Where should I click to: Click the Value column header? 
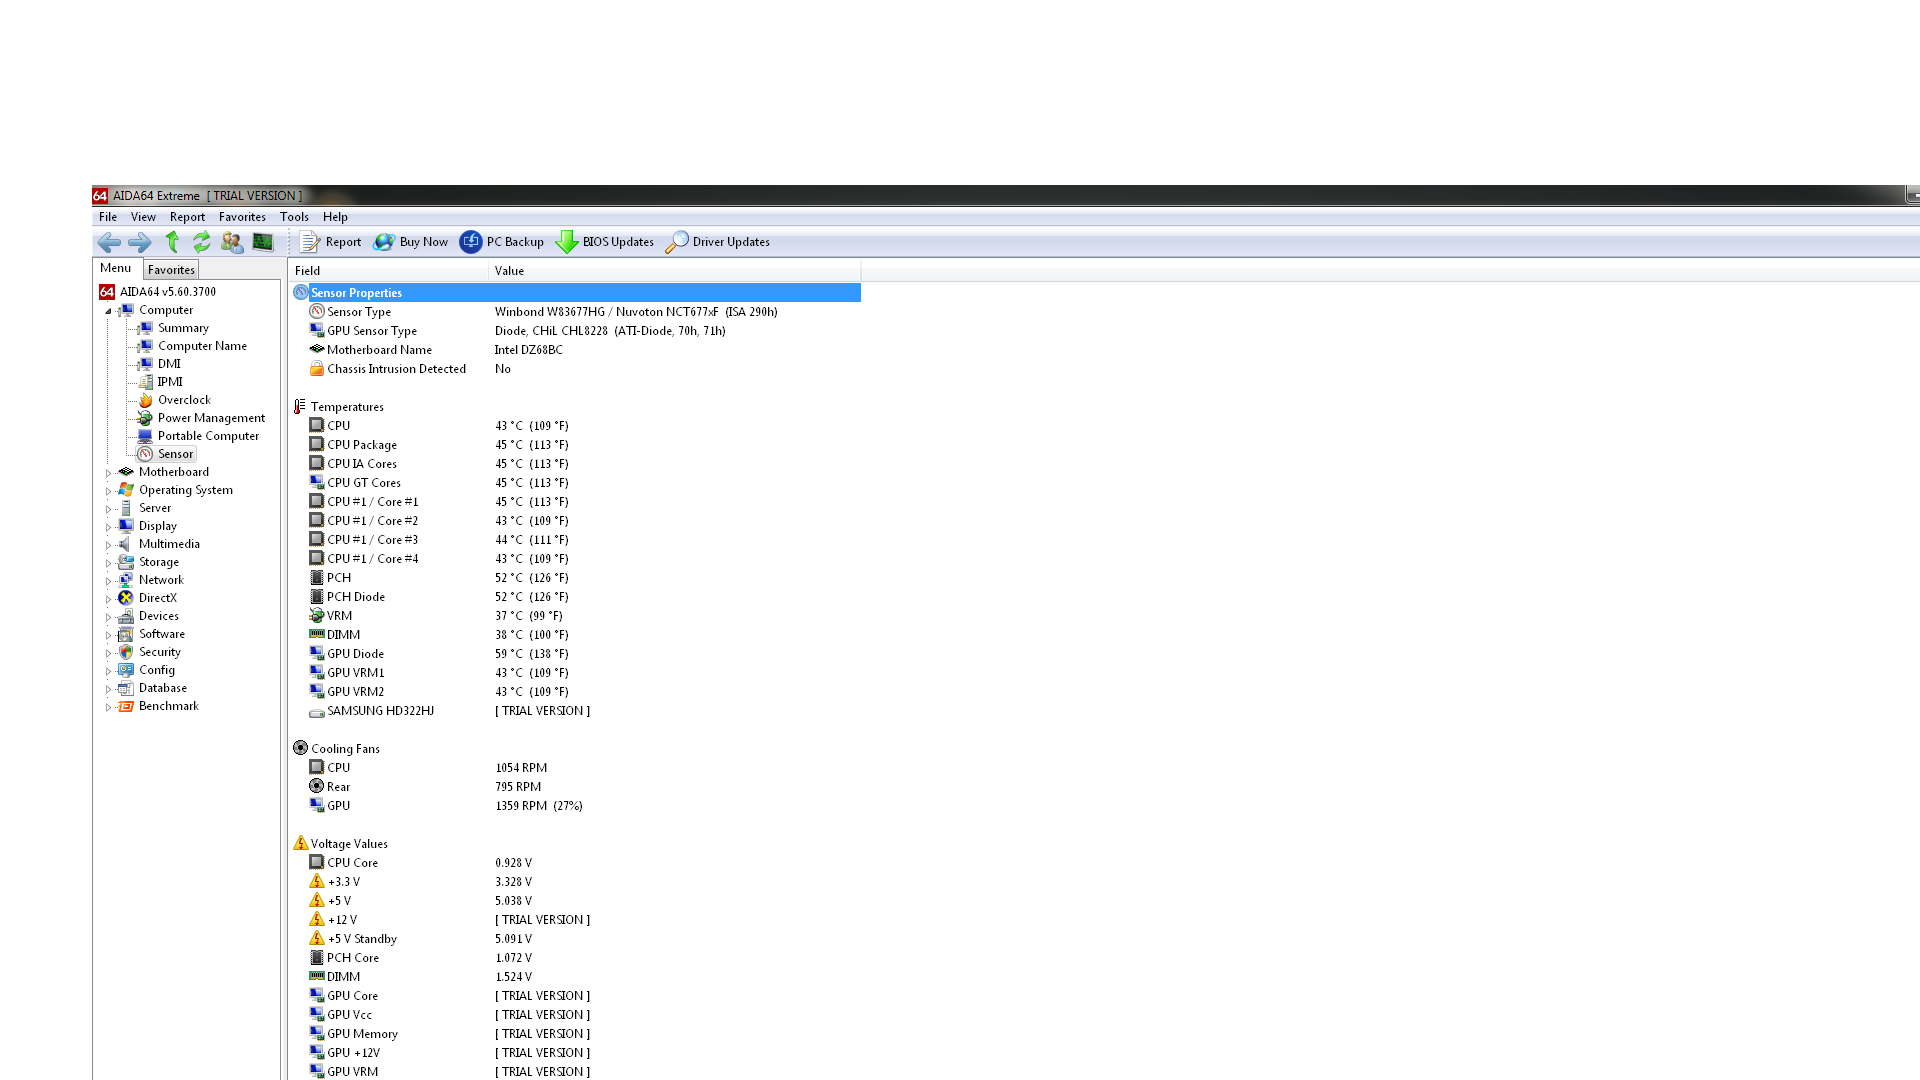[675, 271]
